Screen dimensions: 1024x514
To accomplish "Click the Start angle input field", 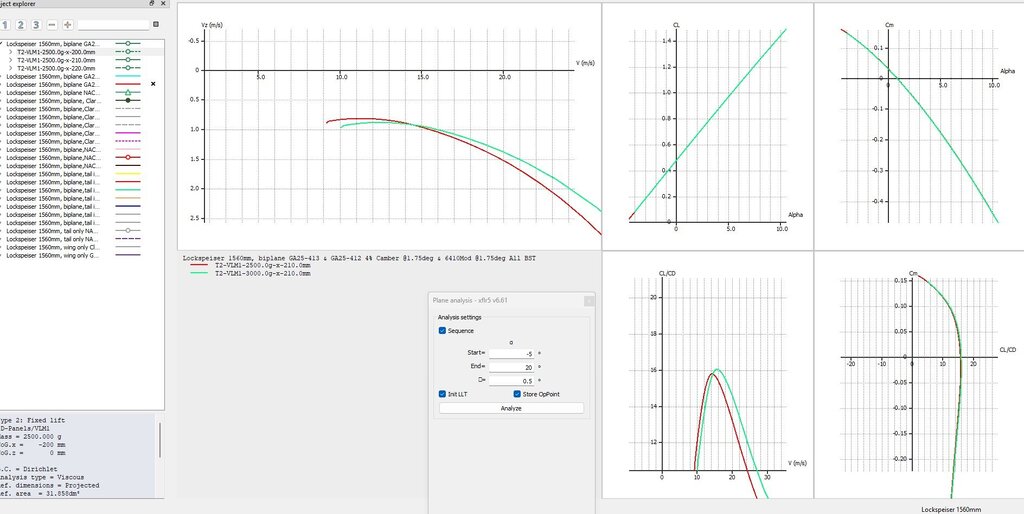I will 512,353.
